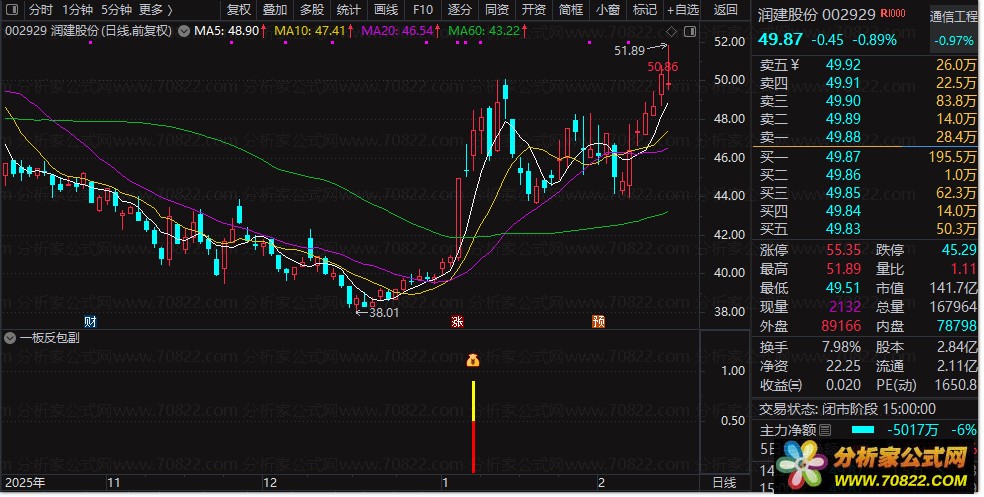Viewport: 984px width, 497px height.
Task: Click the 涨 marker icon on chart
Action: point(457,322)
